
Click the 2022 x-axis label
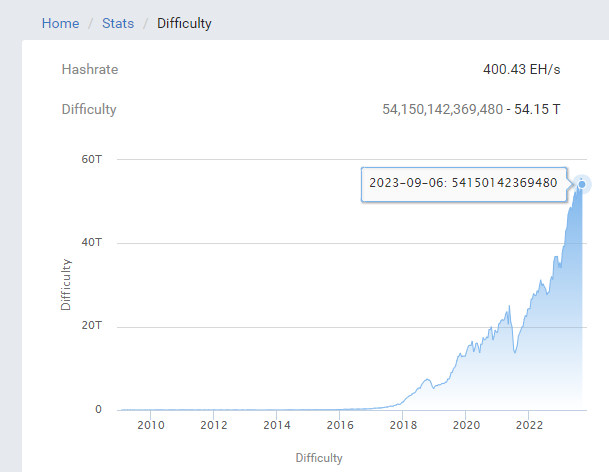tap(529, 425)
